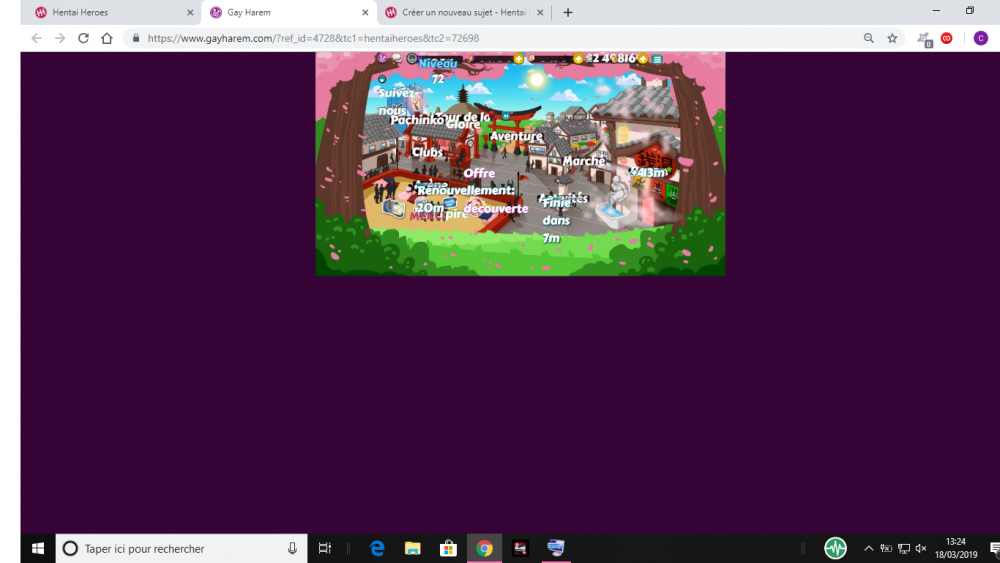The height and width of the screenshot is (563, 1000).
Task: Go to the browser home page
Action: pyautogui.click(x=107, y=38)
